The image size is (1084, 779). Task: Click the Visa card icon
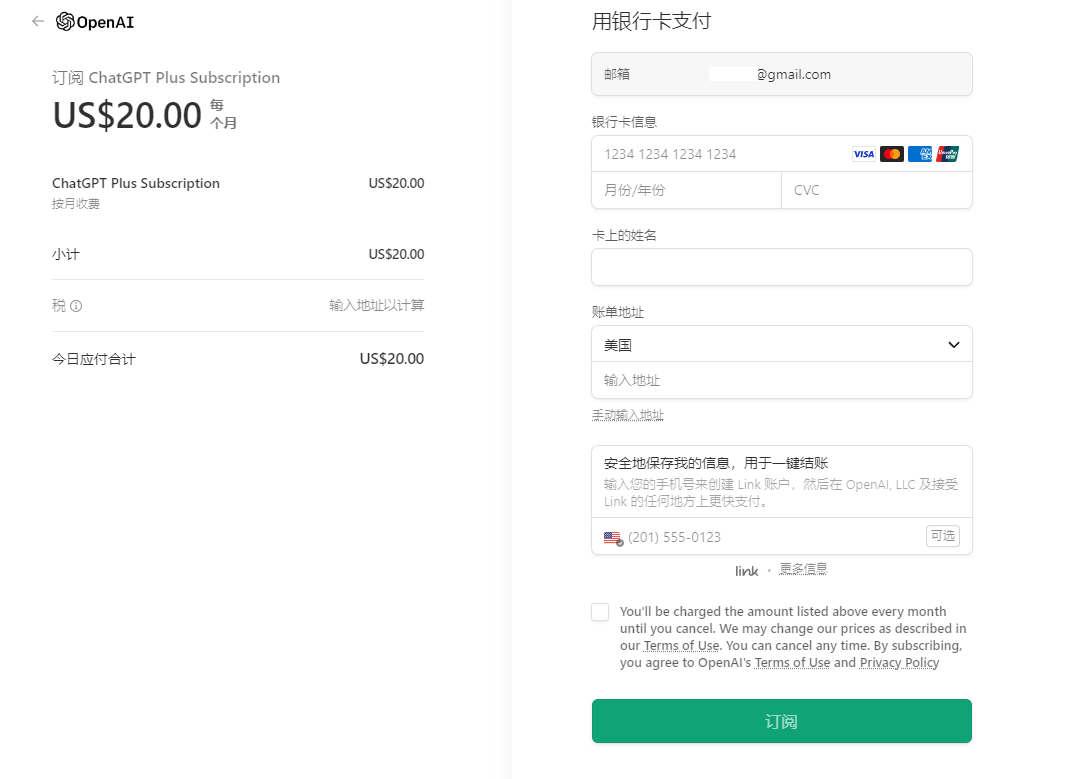click(x=863, y=154)
